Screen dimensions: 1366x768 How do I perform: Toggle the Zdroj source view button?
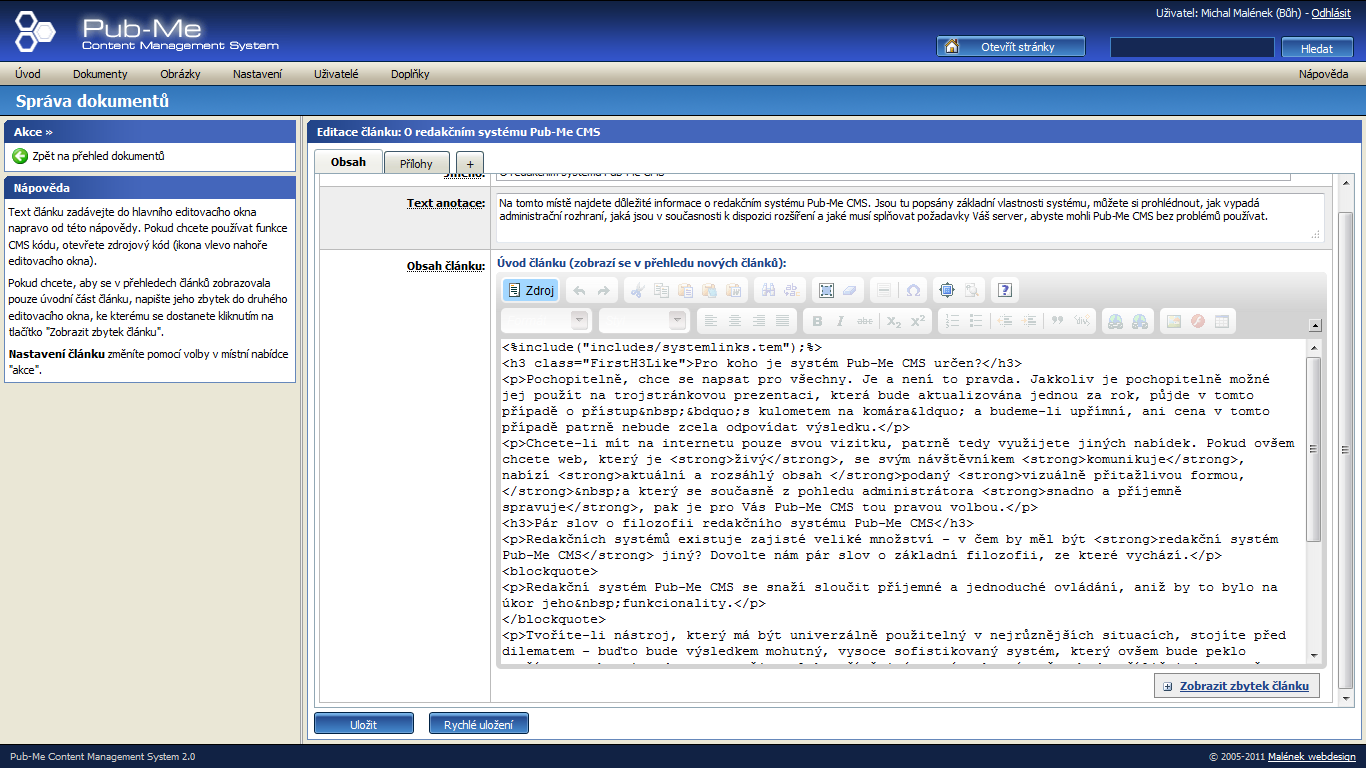pyautogui.click(x=530, y=290)
